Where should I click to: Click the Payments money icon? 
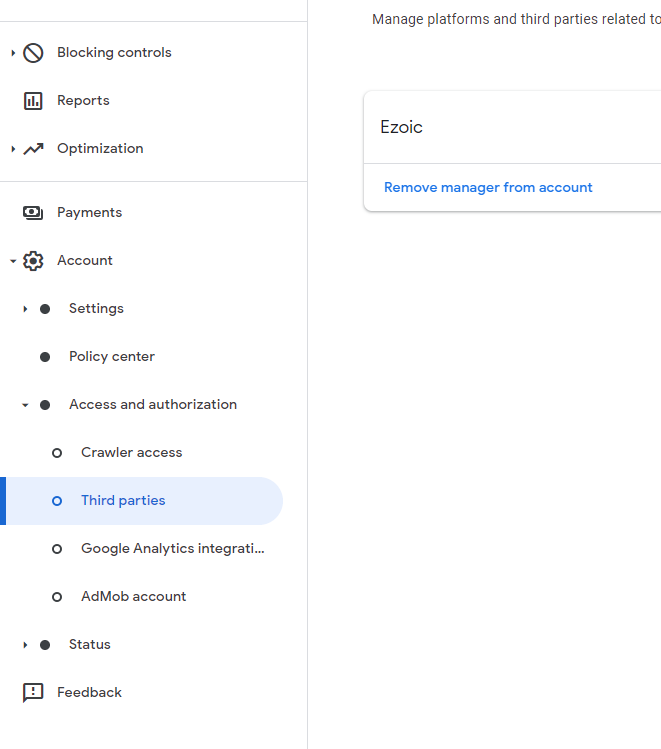point(33,213)
